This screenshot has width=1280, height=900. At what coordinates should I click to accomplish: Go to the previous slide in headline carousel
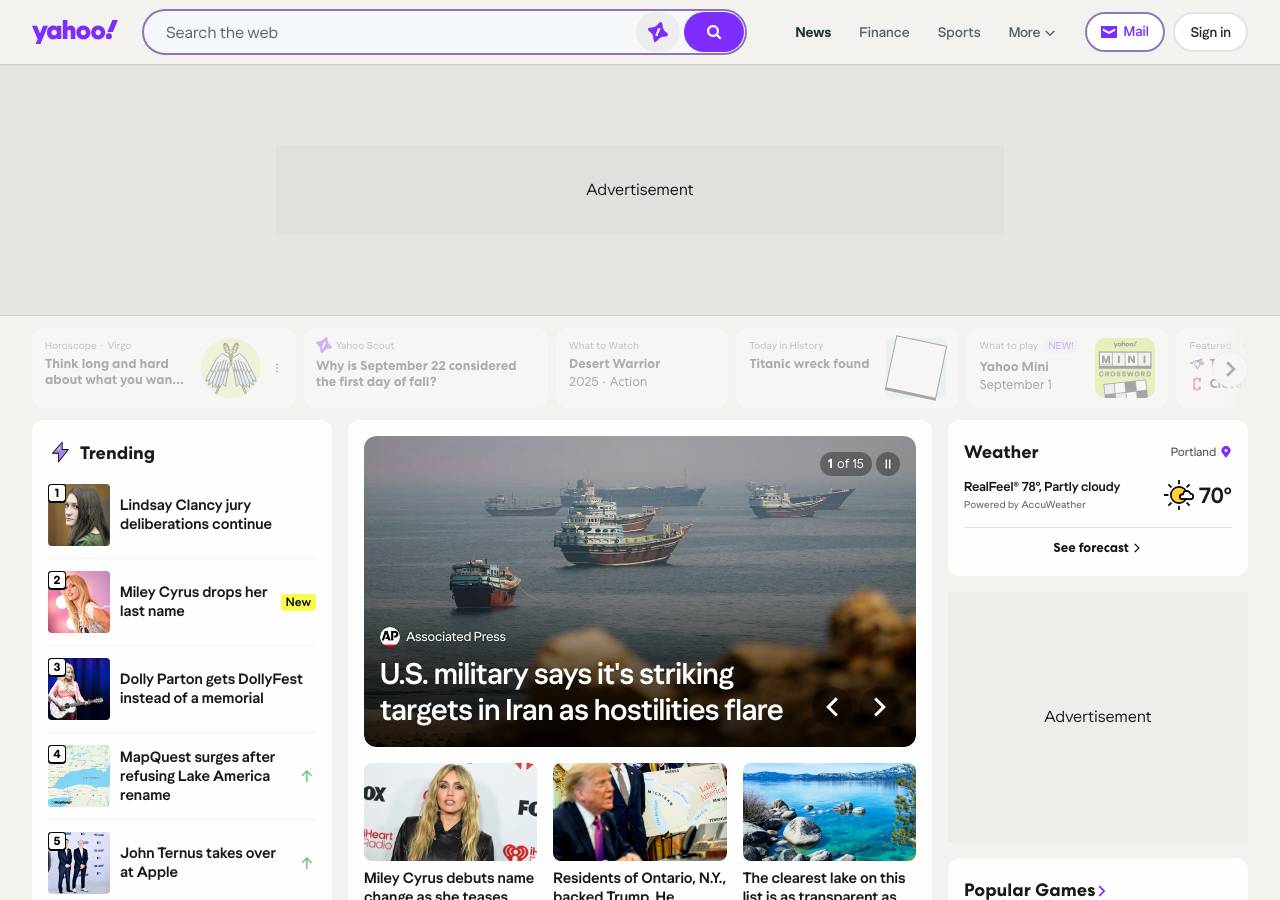click(x=832, y=708)
